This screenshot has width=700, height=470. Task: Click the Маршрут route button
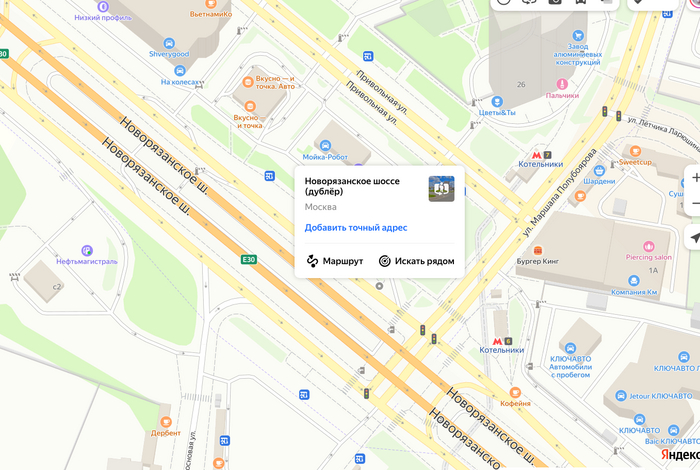pos(335,261)
